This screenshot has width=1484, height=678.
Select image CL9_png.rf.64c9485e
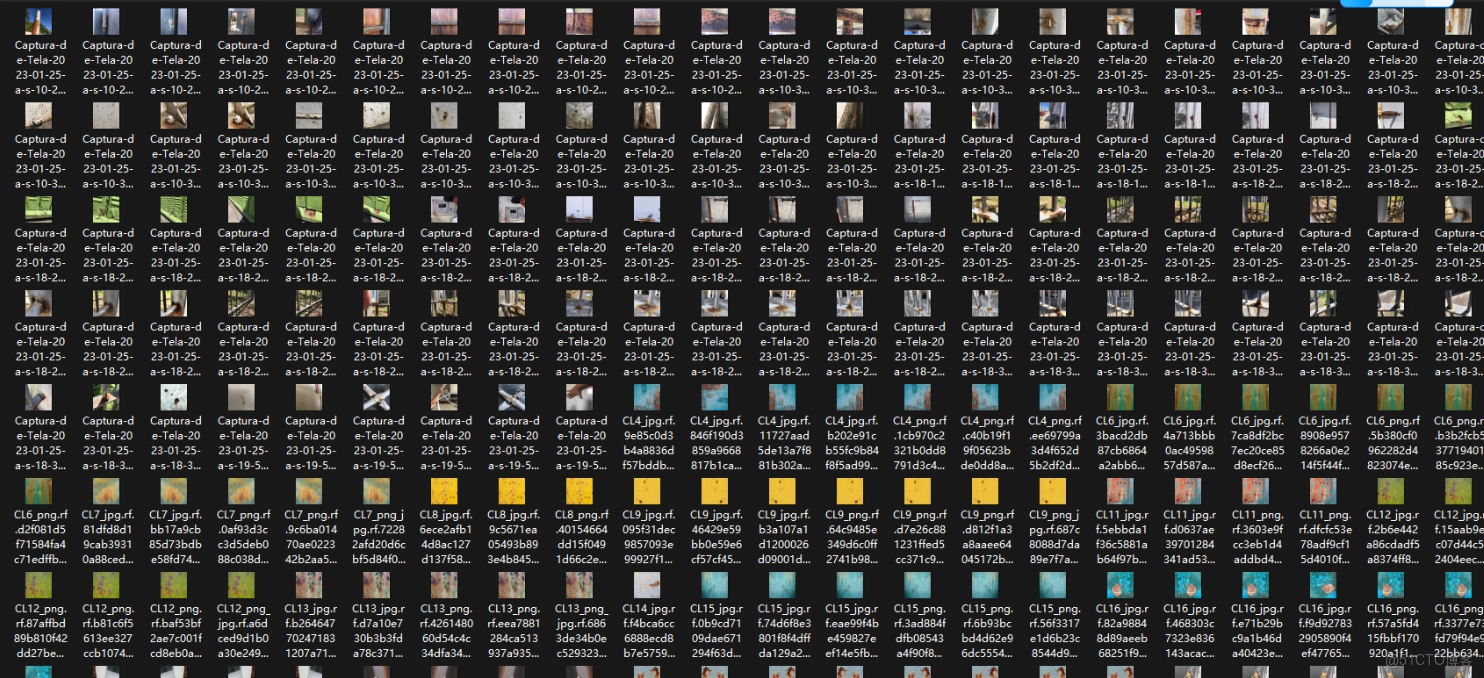(x=850, y=492)
